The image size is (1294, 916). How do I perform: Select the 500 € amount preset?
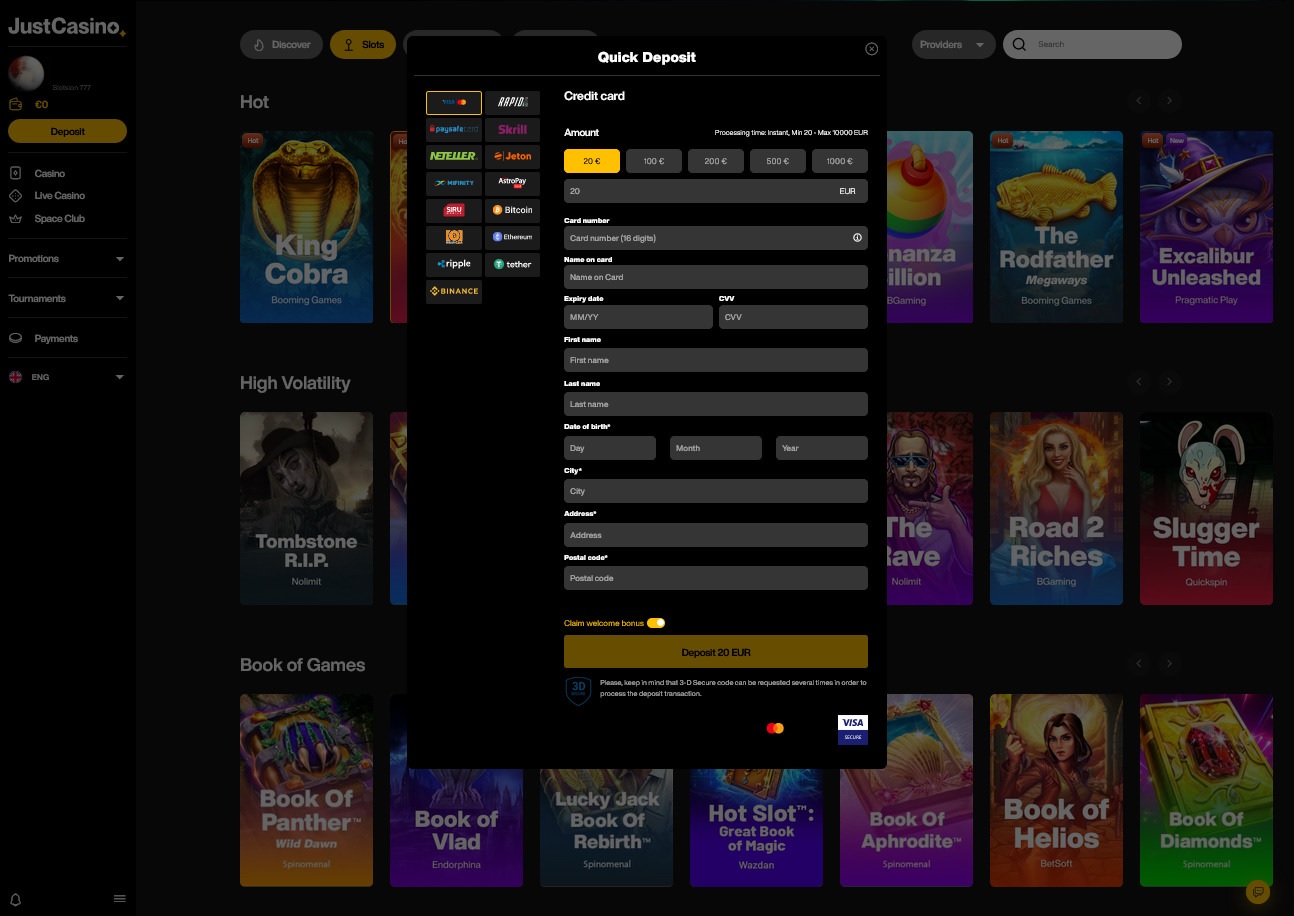777,161
